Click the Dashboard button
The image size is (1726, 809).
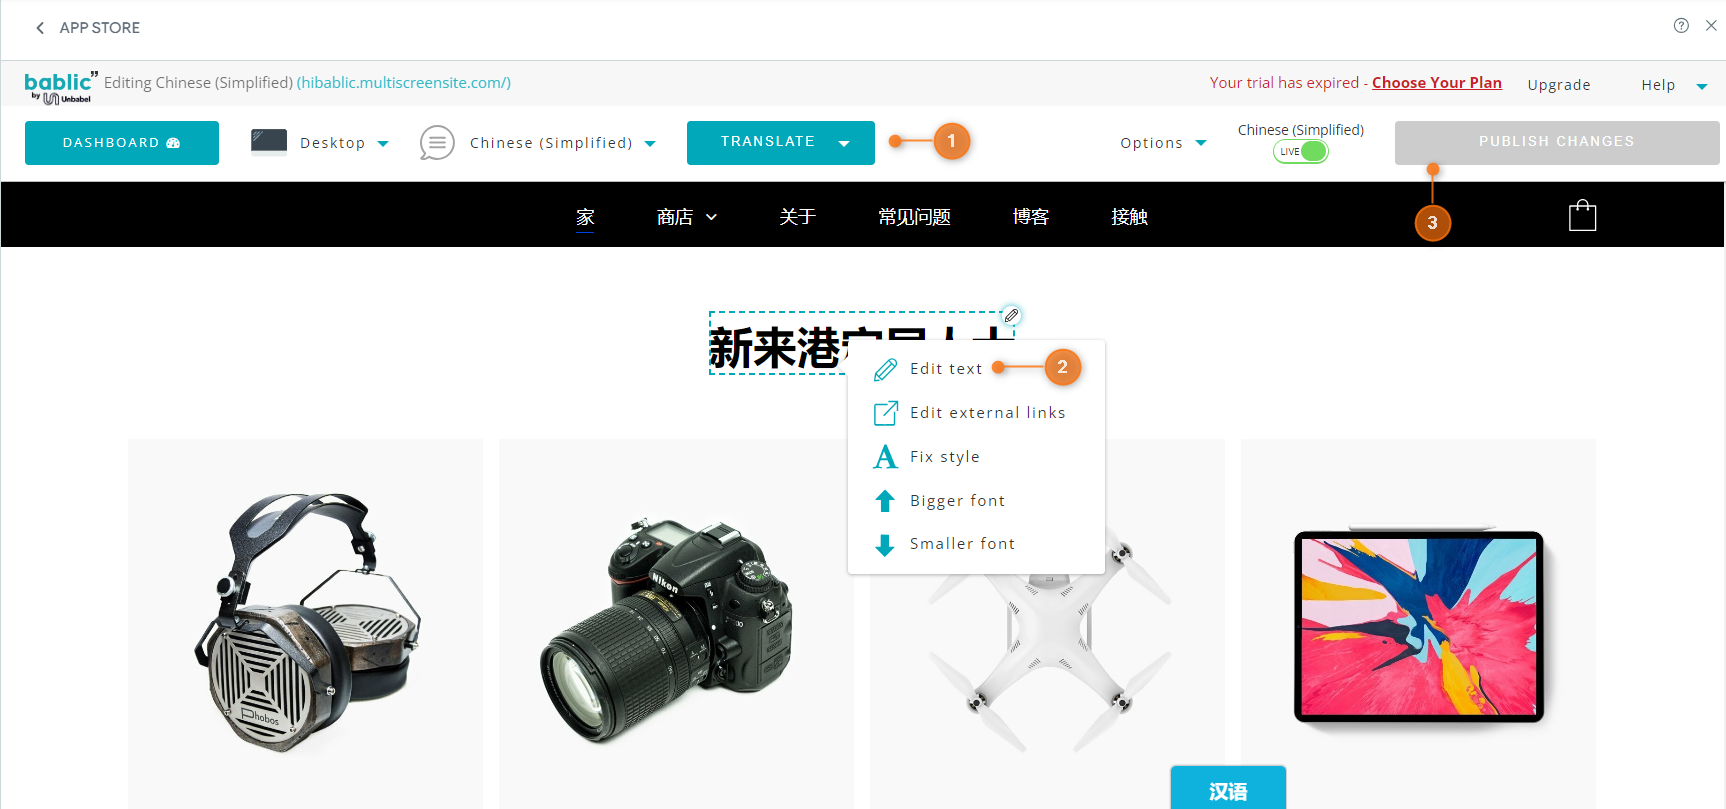(122, 143)
